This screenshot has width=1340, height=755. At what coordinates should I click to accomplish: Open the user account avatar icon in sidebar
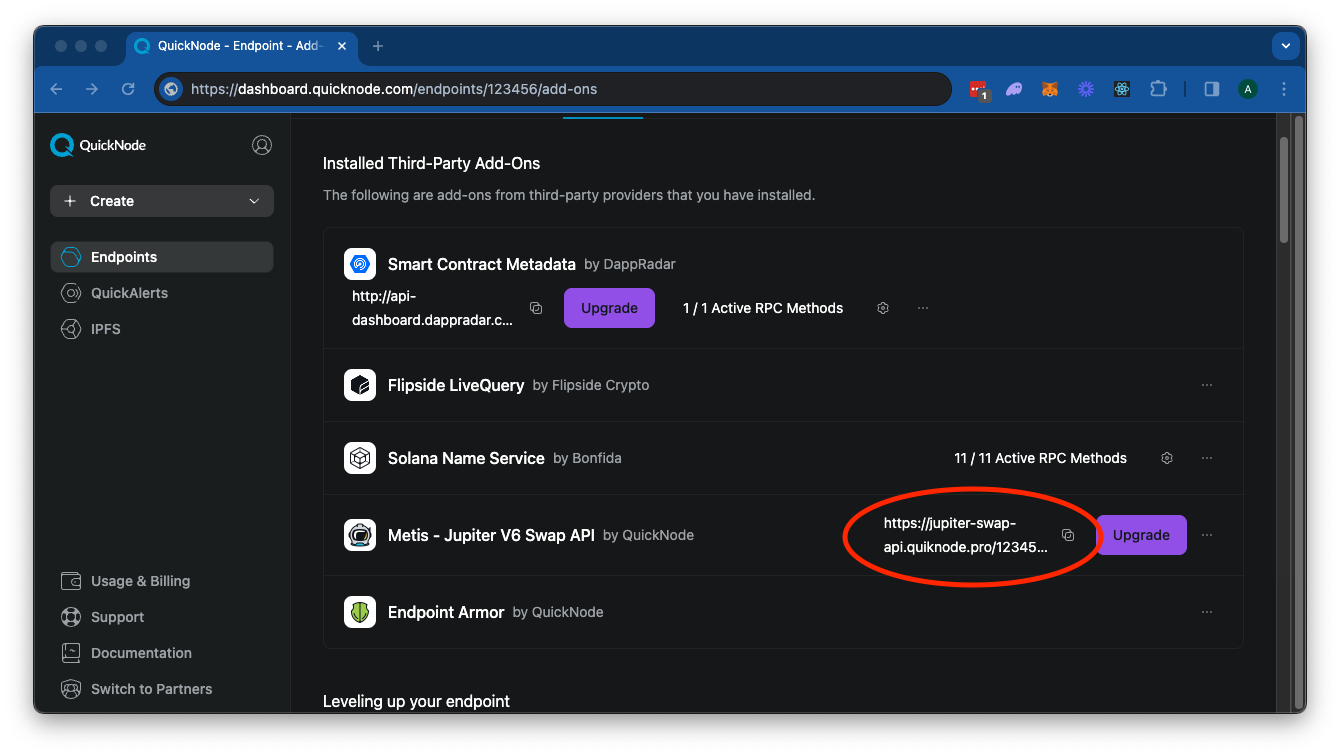pyautogui.click(x=262, y=145)
